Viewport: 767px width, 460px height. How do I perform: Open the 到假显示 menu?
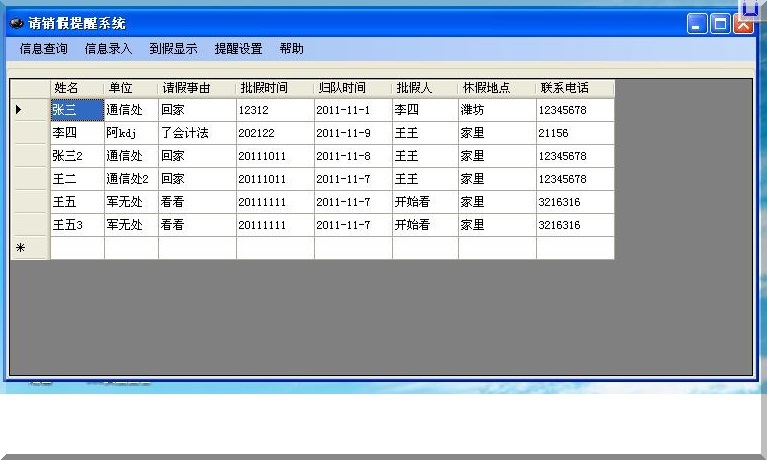(173, 48)
